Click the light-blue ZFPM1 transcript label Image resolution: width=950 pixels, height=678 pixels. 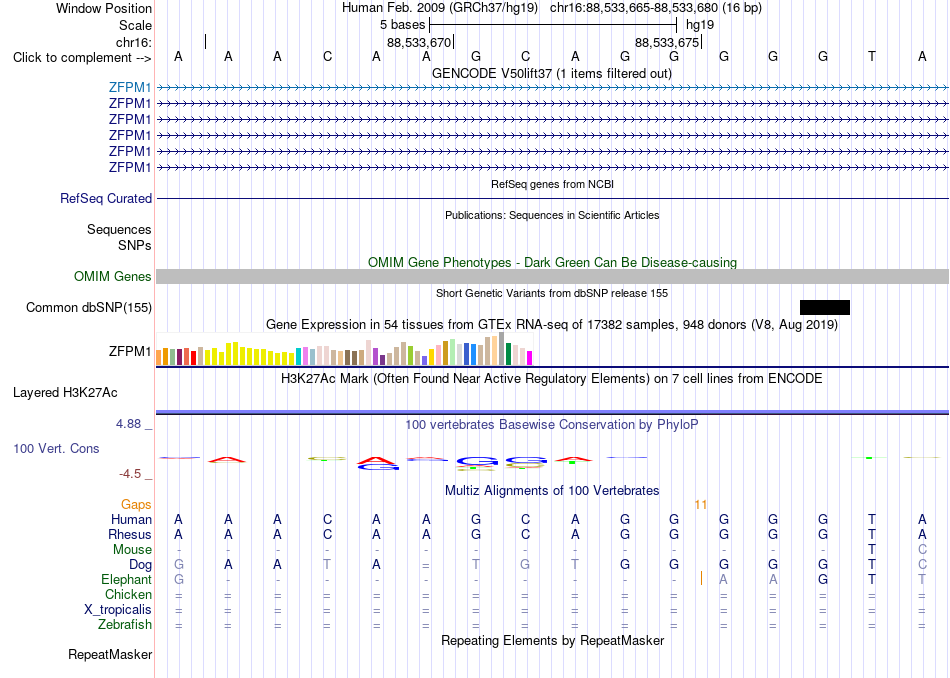pos(130,87)
